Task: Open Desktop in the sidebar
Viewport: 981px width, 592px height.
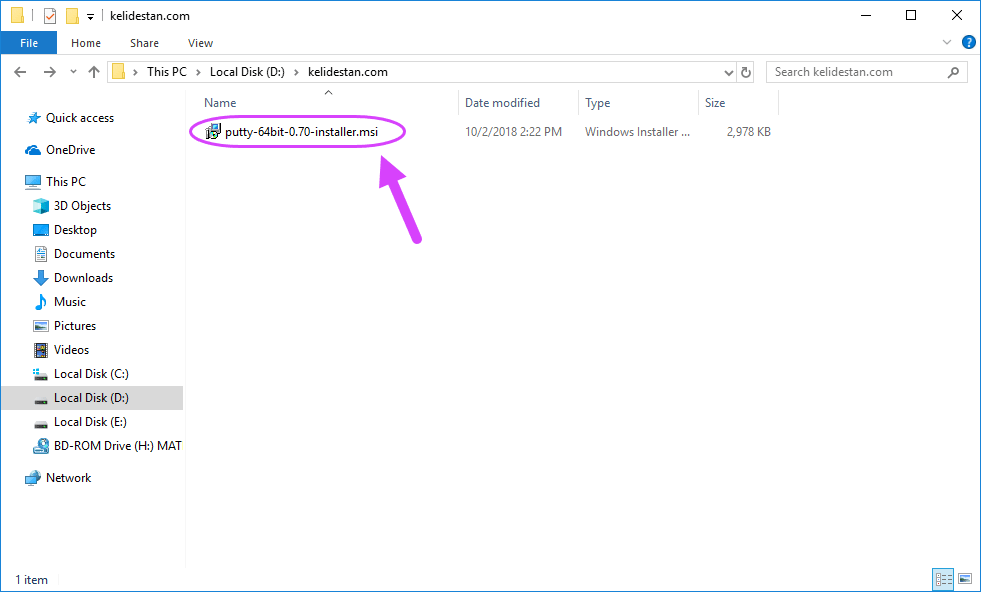Action: [75, 230]
